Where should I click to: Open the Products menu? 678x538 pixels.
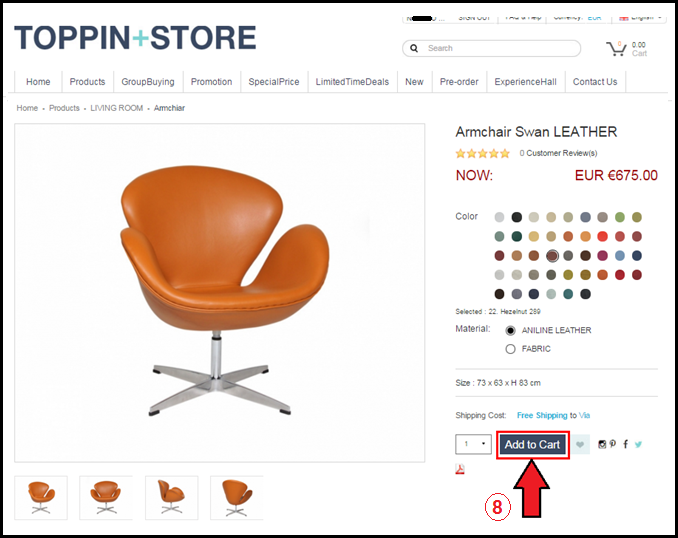[87, 82]
